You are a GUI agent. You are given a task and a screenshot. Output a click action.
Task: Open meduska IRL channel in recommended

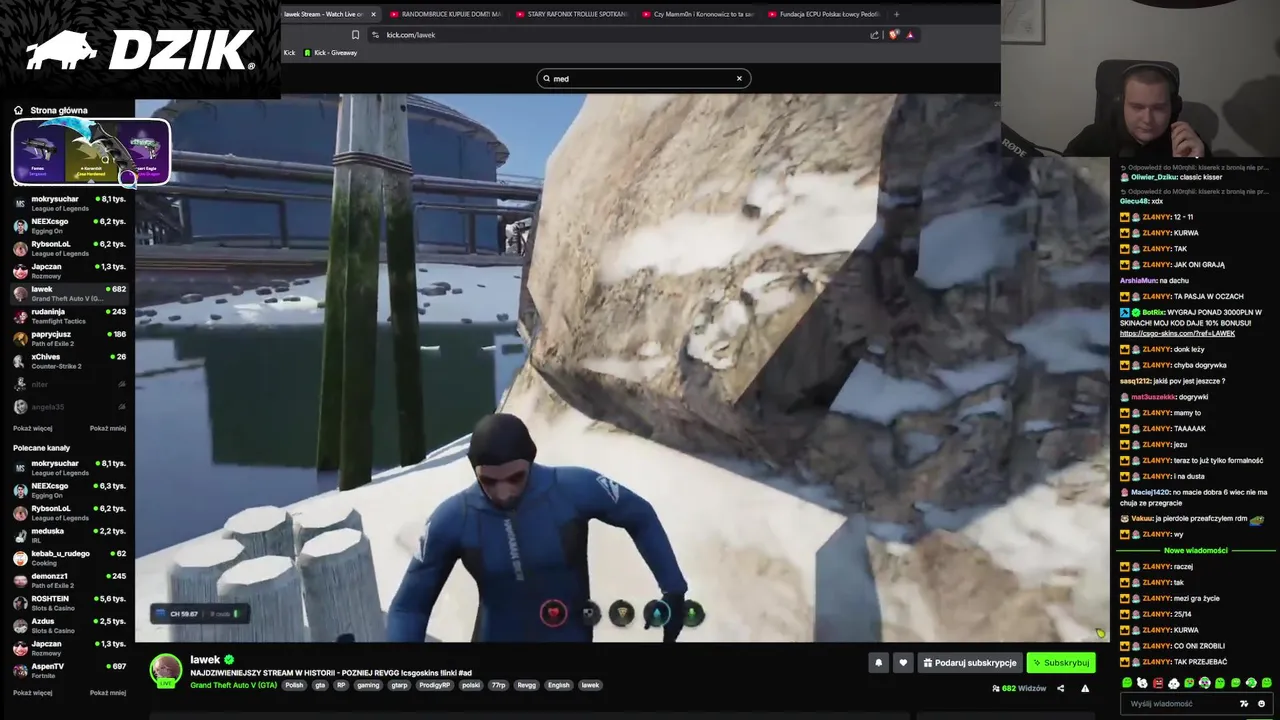[69, 535]
